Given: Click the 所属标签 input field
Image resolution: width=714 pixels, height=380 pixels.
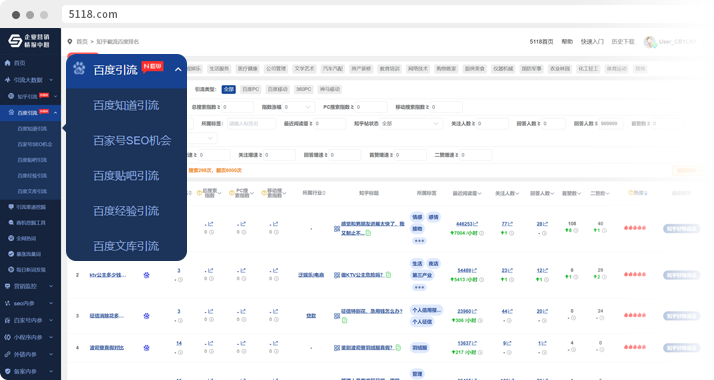Looking at the screenshot, I should pos(251,123).
